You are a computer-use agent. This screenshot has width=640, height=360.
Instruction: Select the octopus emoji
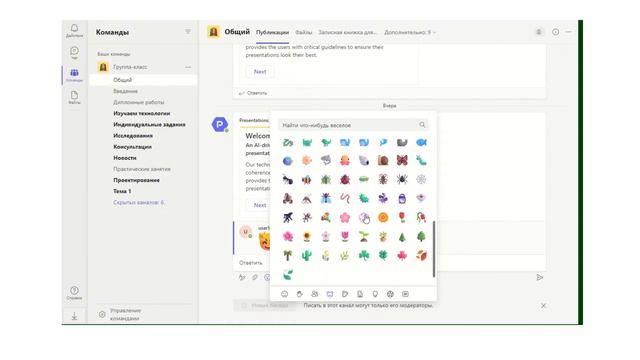coord(345,160)
